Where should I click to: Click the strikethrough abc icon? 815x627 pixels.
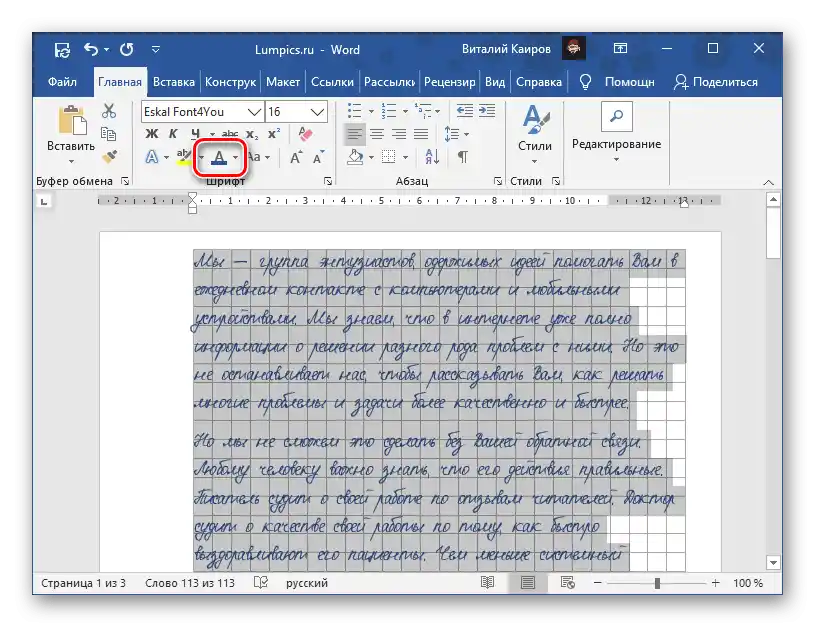[229, 133]
